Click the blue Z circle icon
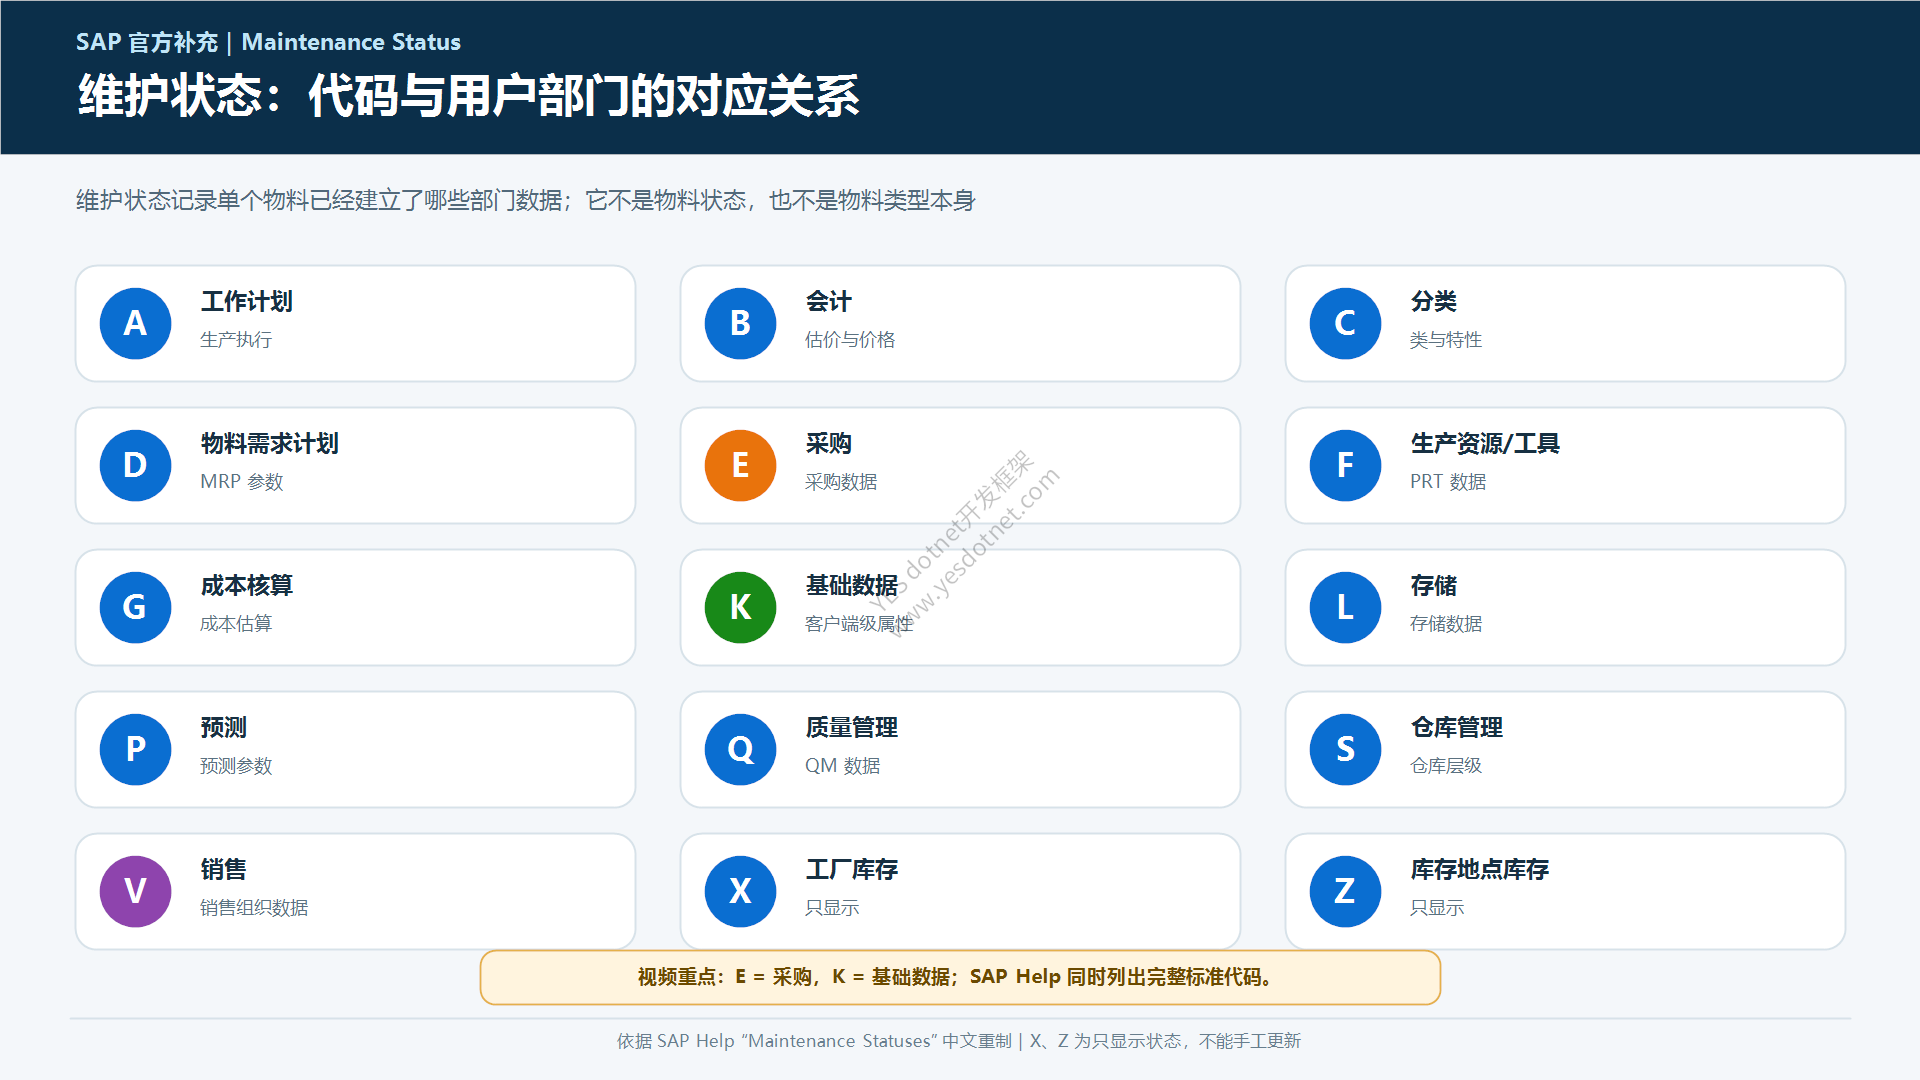This screenshot has width=1920, height=1080. click(1345, 891)
